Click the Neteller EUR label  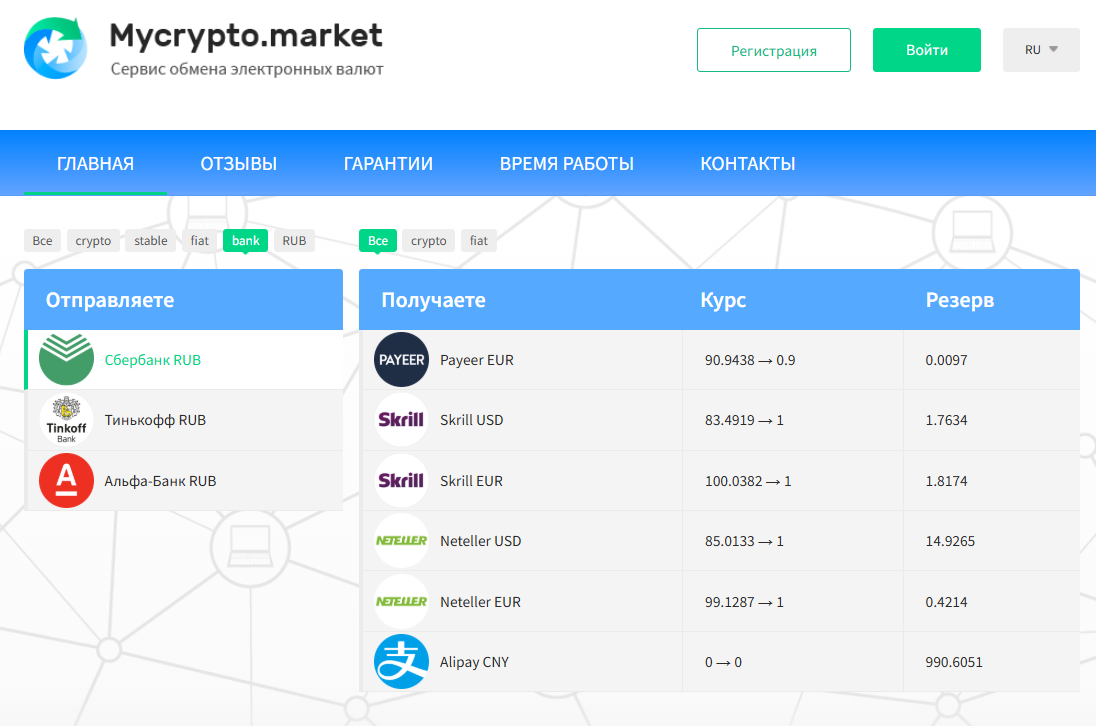point(481,602)
